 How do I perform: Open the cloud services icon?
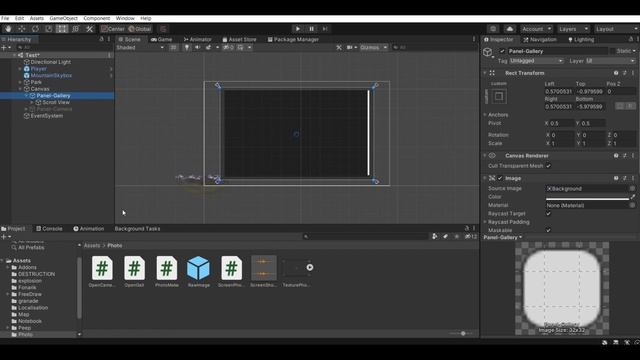(510, 29)
